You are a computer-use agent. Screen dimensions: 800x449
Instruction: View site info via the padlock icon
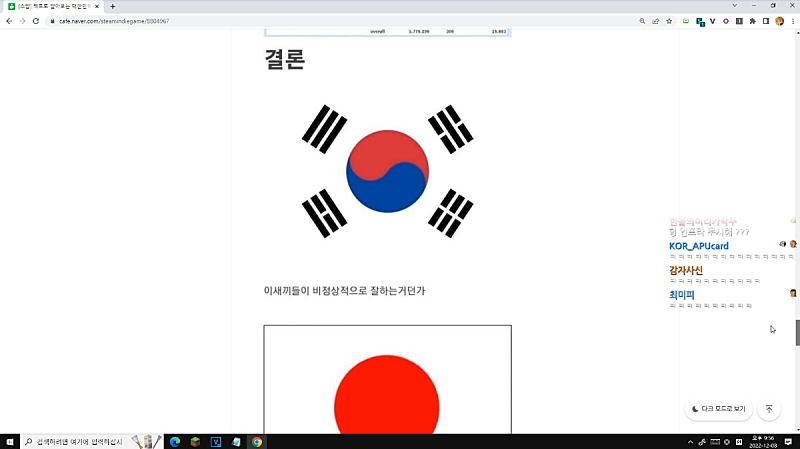point(52,21)
